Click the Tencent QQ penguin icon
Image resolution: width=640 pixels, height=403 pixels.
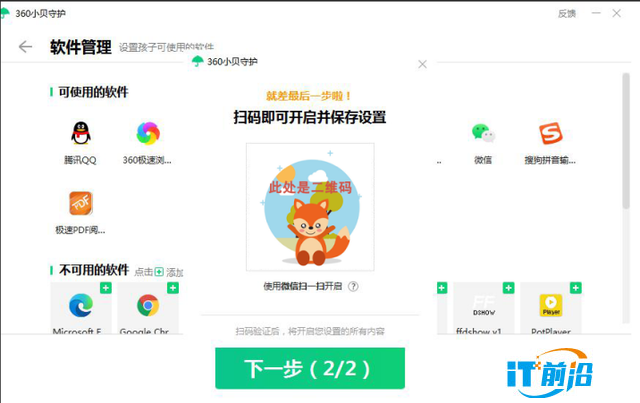(x=81, y=134)
